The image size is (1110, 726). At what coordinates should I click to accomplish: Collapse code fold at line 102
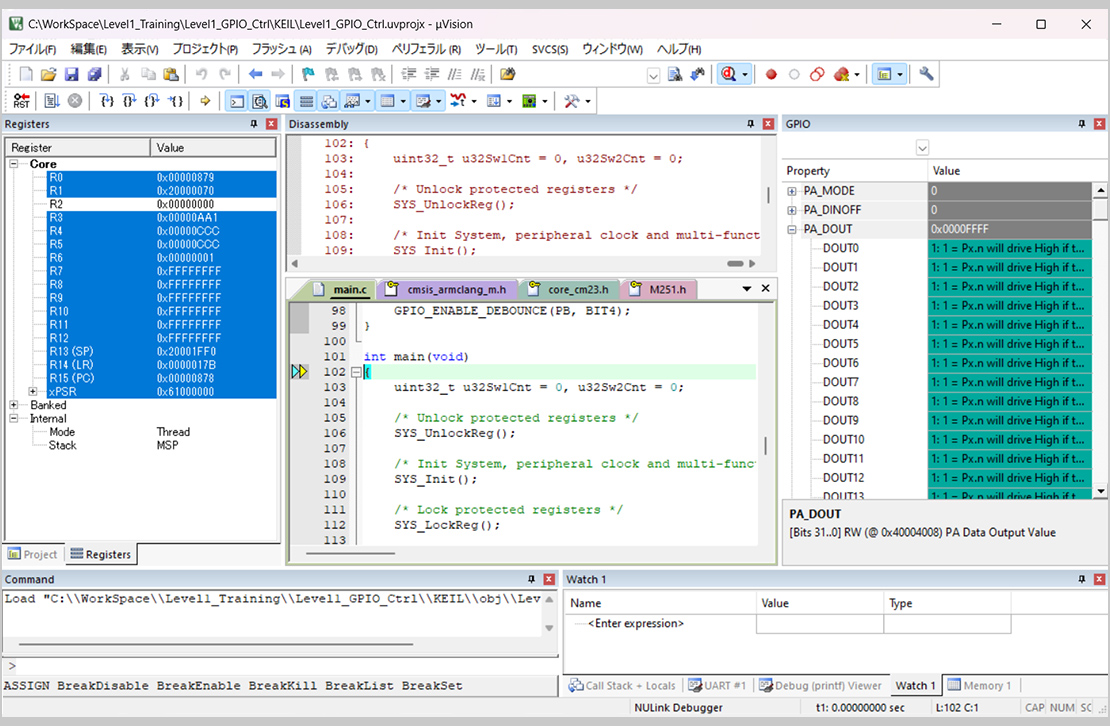(x=356, y=371)
